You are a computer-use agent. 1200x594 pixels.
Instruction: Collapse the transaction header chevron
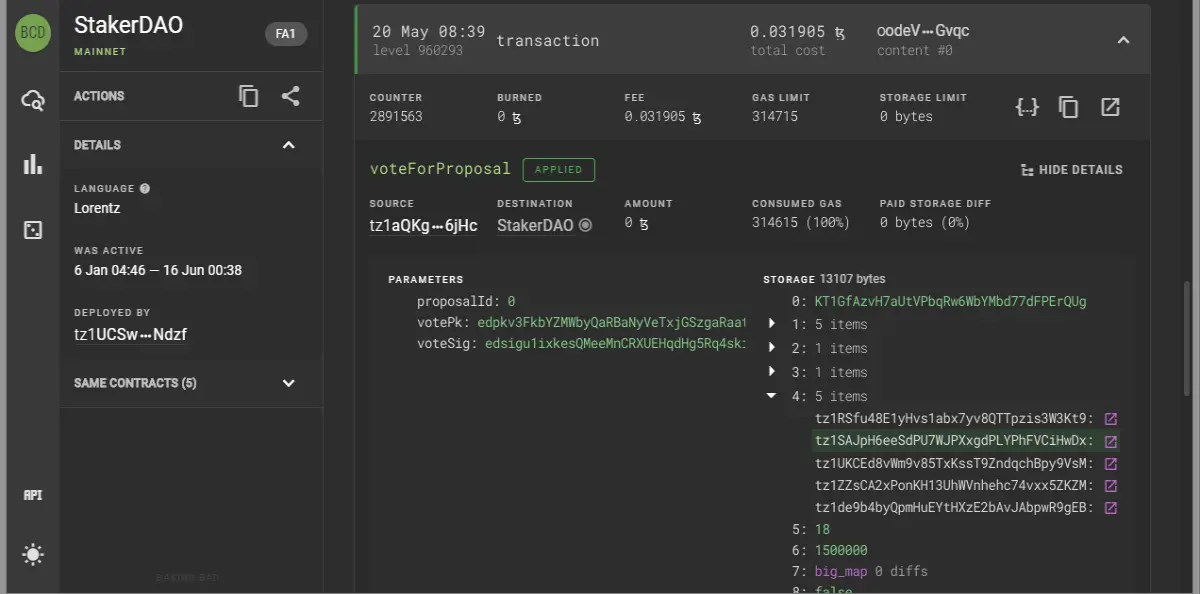pyautogui.click(x=1123, y=40)
